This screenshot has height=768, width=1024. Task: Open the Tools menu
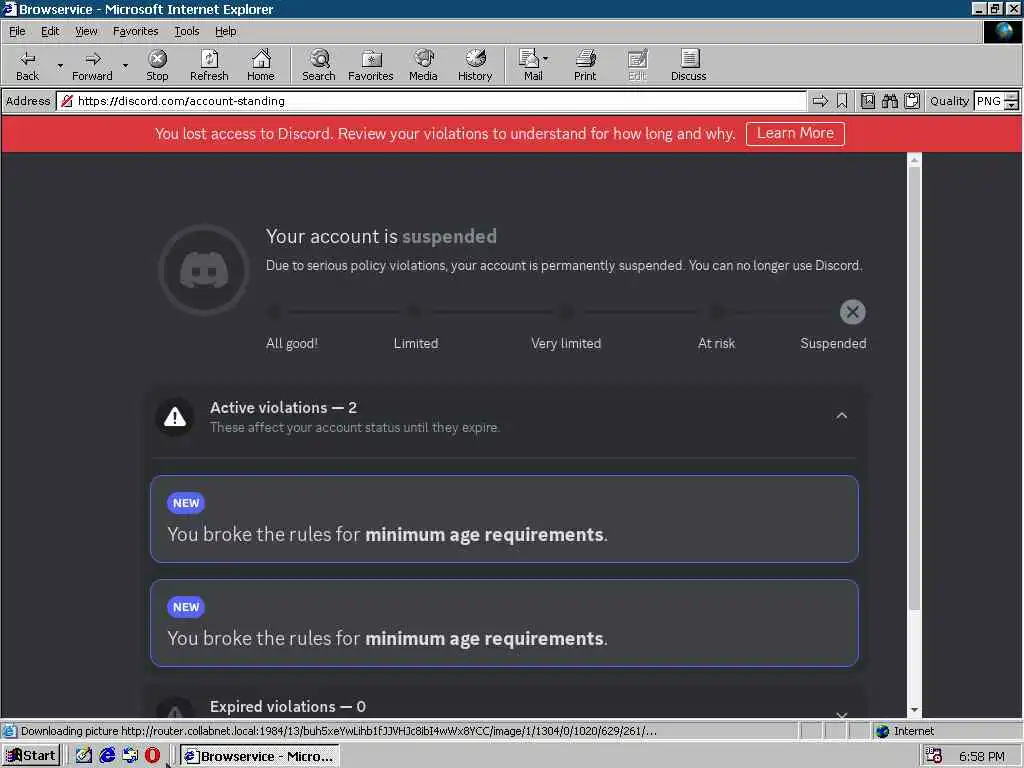point(186,31)
